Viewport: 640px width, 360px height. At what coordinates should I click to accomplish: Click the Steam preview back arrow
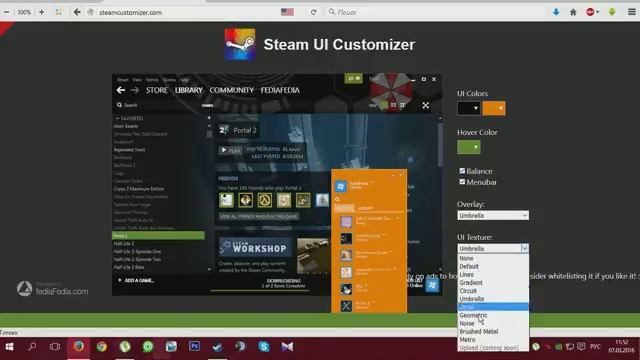(120, 90)
